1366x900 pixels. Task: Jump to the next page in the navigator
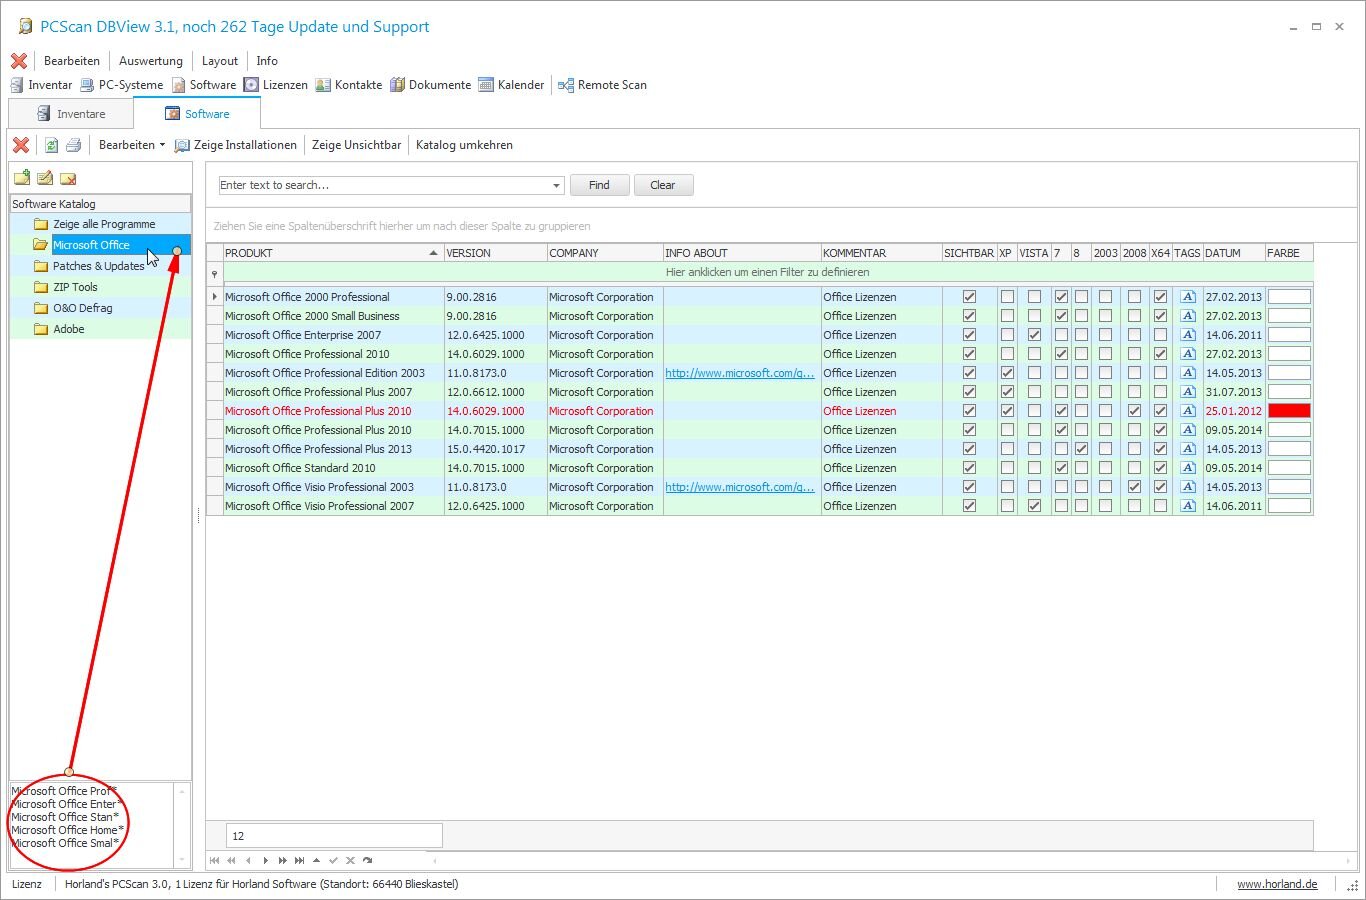[283, 860]
